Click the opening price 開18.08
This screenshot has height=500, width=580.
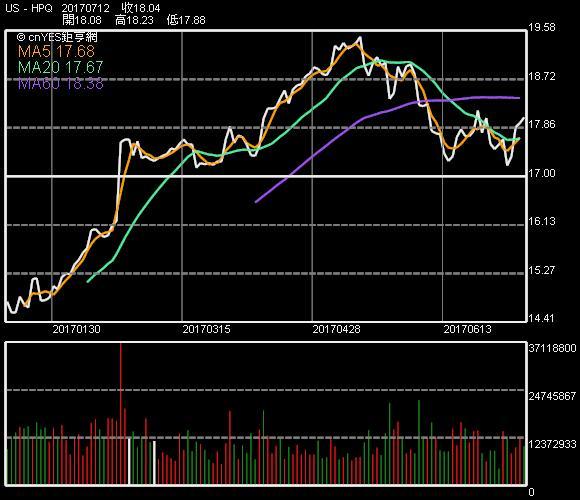(x=82, y=20)
